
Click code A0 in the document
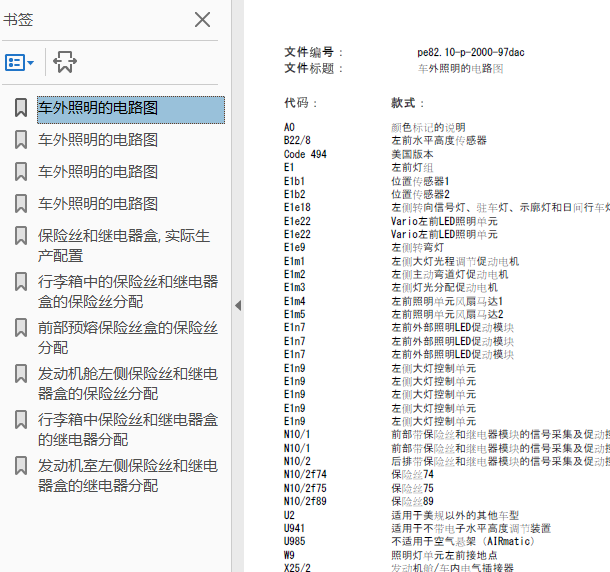[x=289, y=127]
